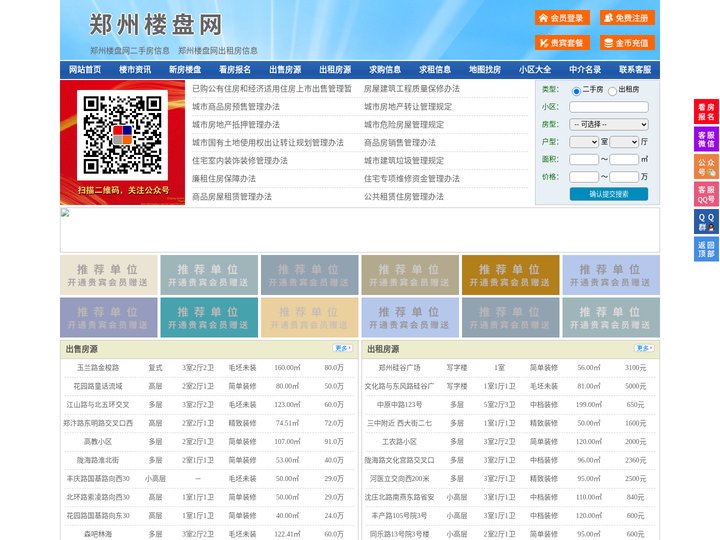This screenshot has height=540, width=720.
Task: Open 工农路小区 rental listing
Action: pos(399,442)
